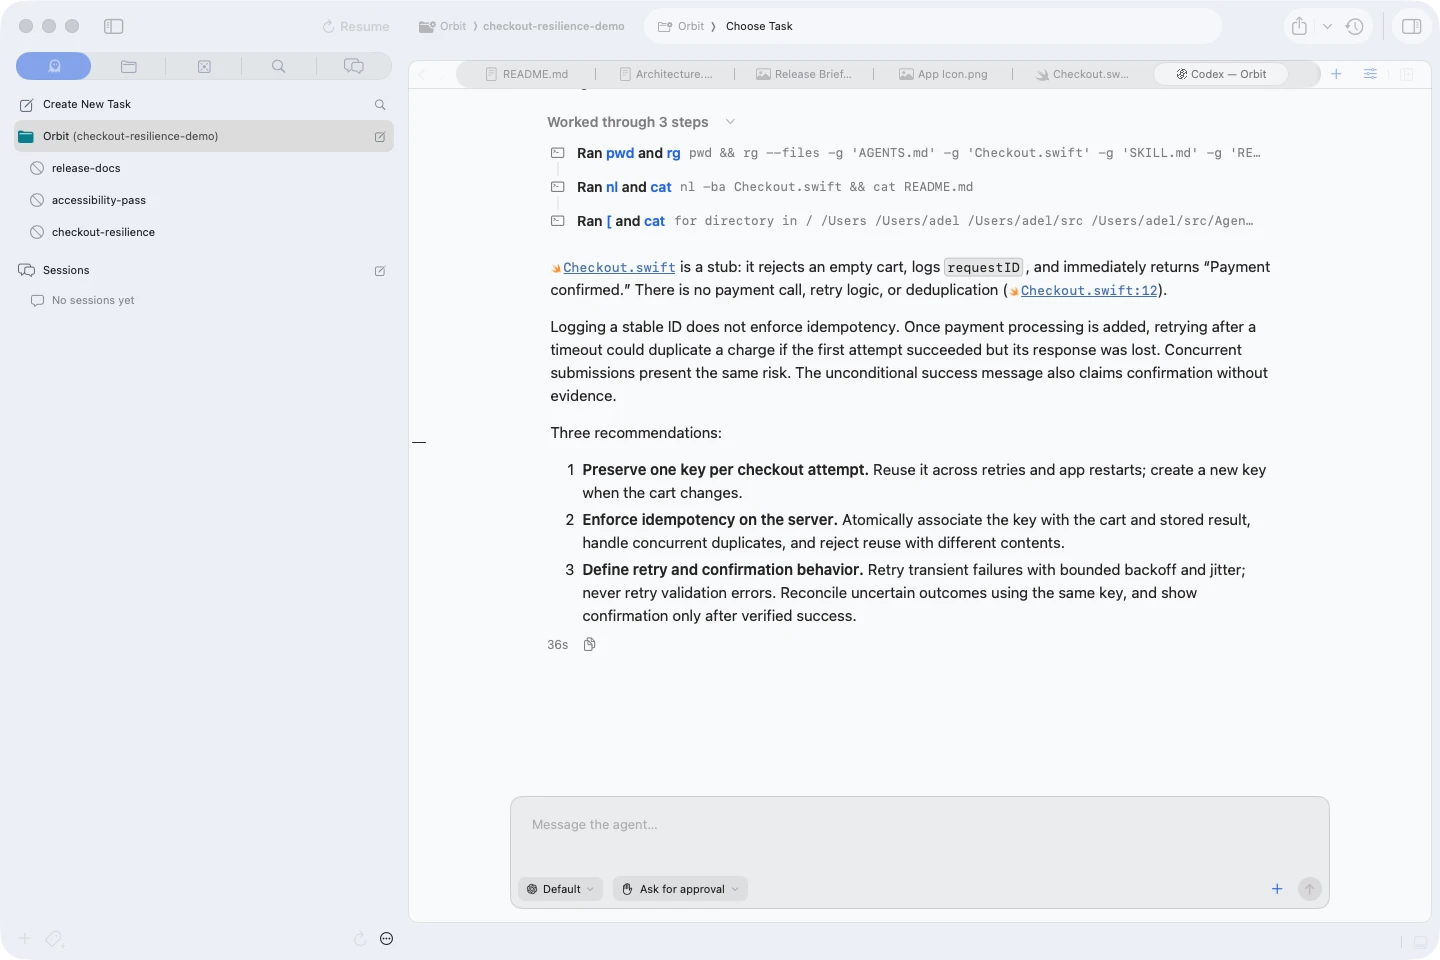Screen dimensions: 1440x960
Task: Add a new tab with plus icon
Action: (x=1336, y=74)
